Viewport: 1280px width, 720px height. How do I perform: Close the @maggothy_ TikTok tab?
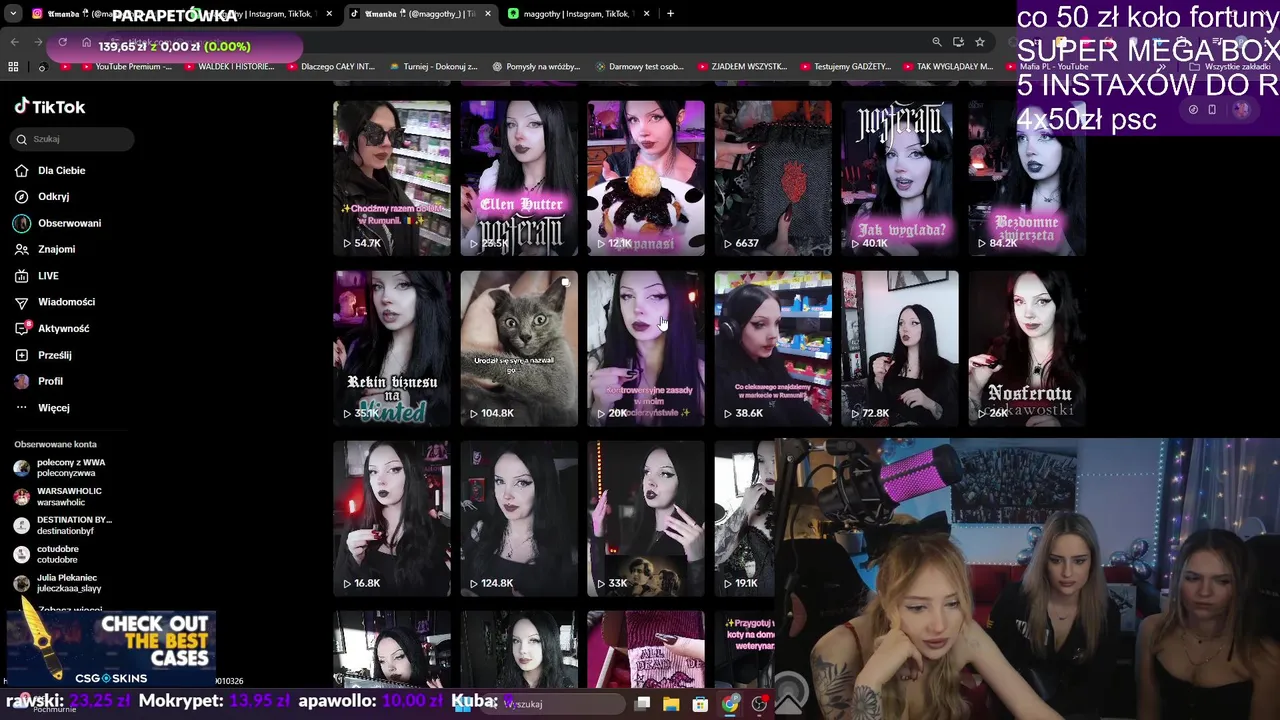pyautogui.click(x=487, y=14)
